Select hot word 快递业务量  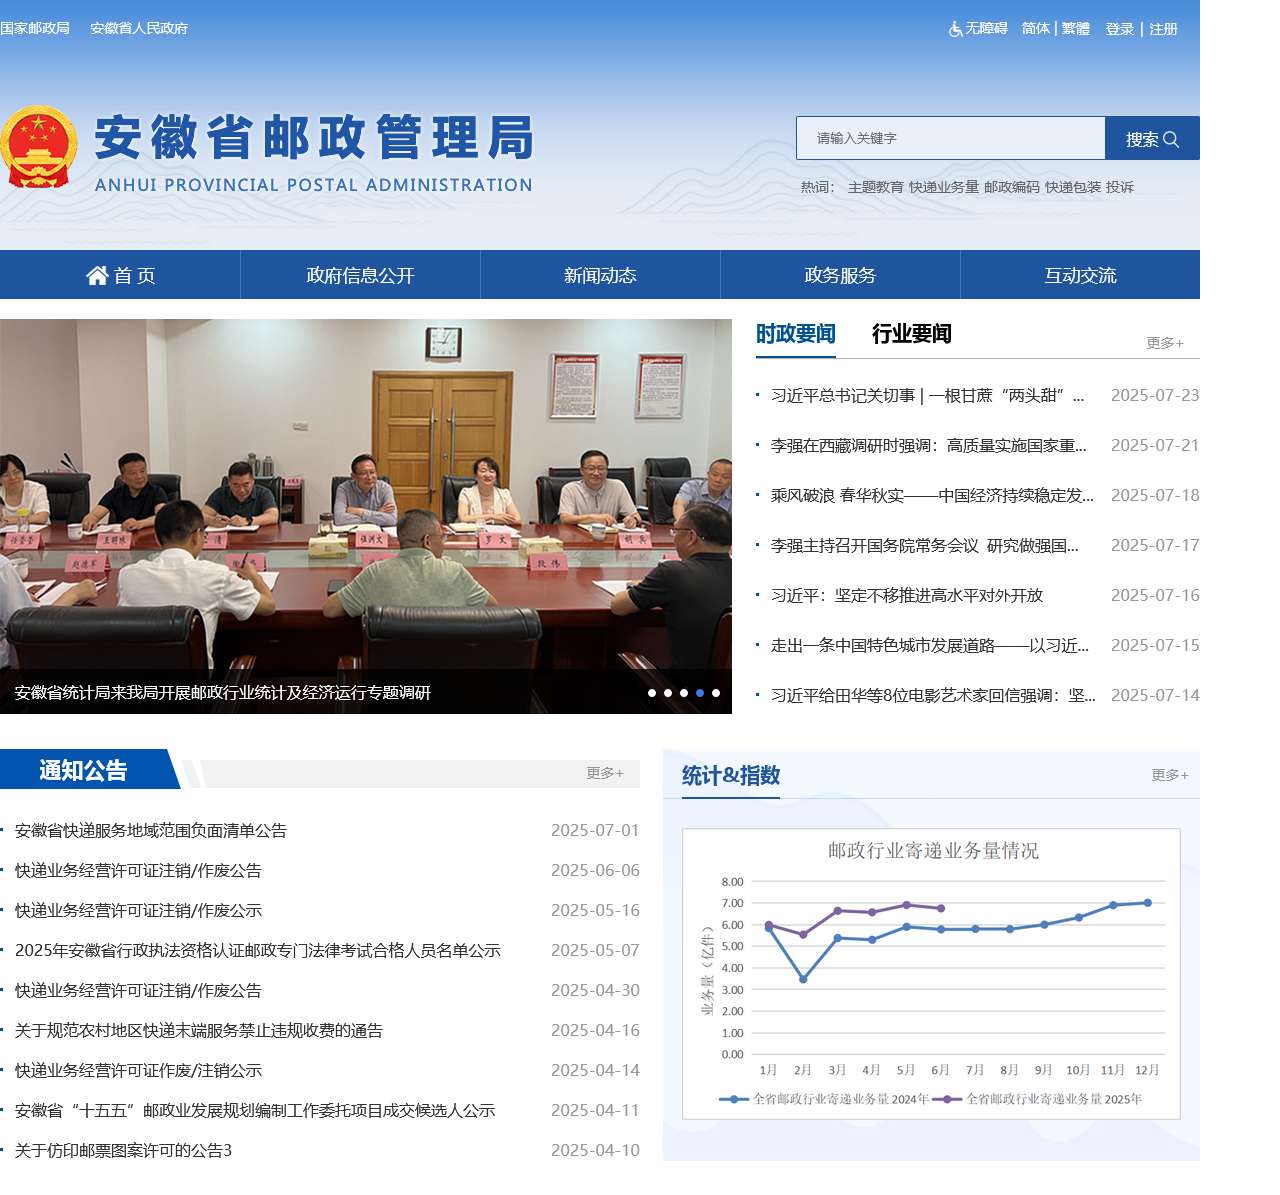(944, 187)
